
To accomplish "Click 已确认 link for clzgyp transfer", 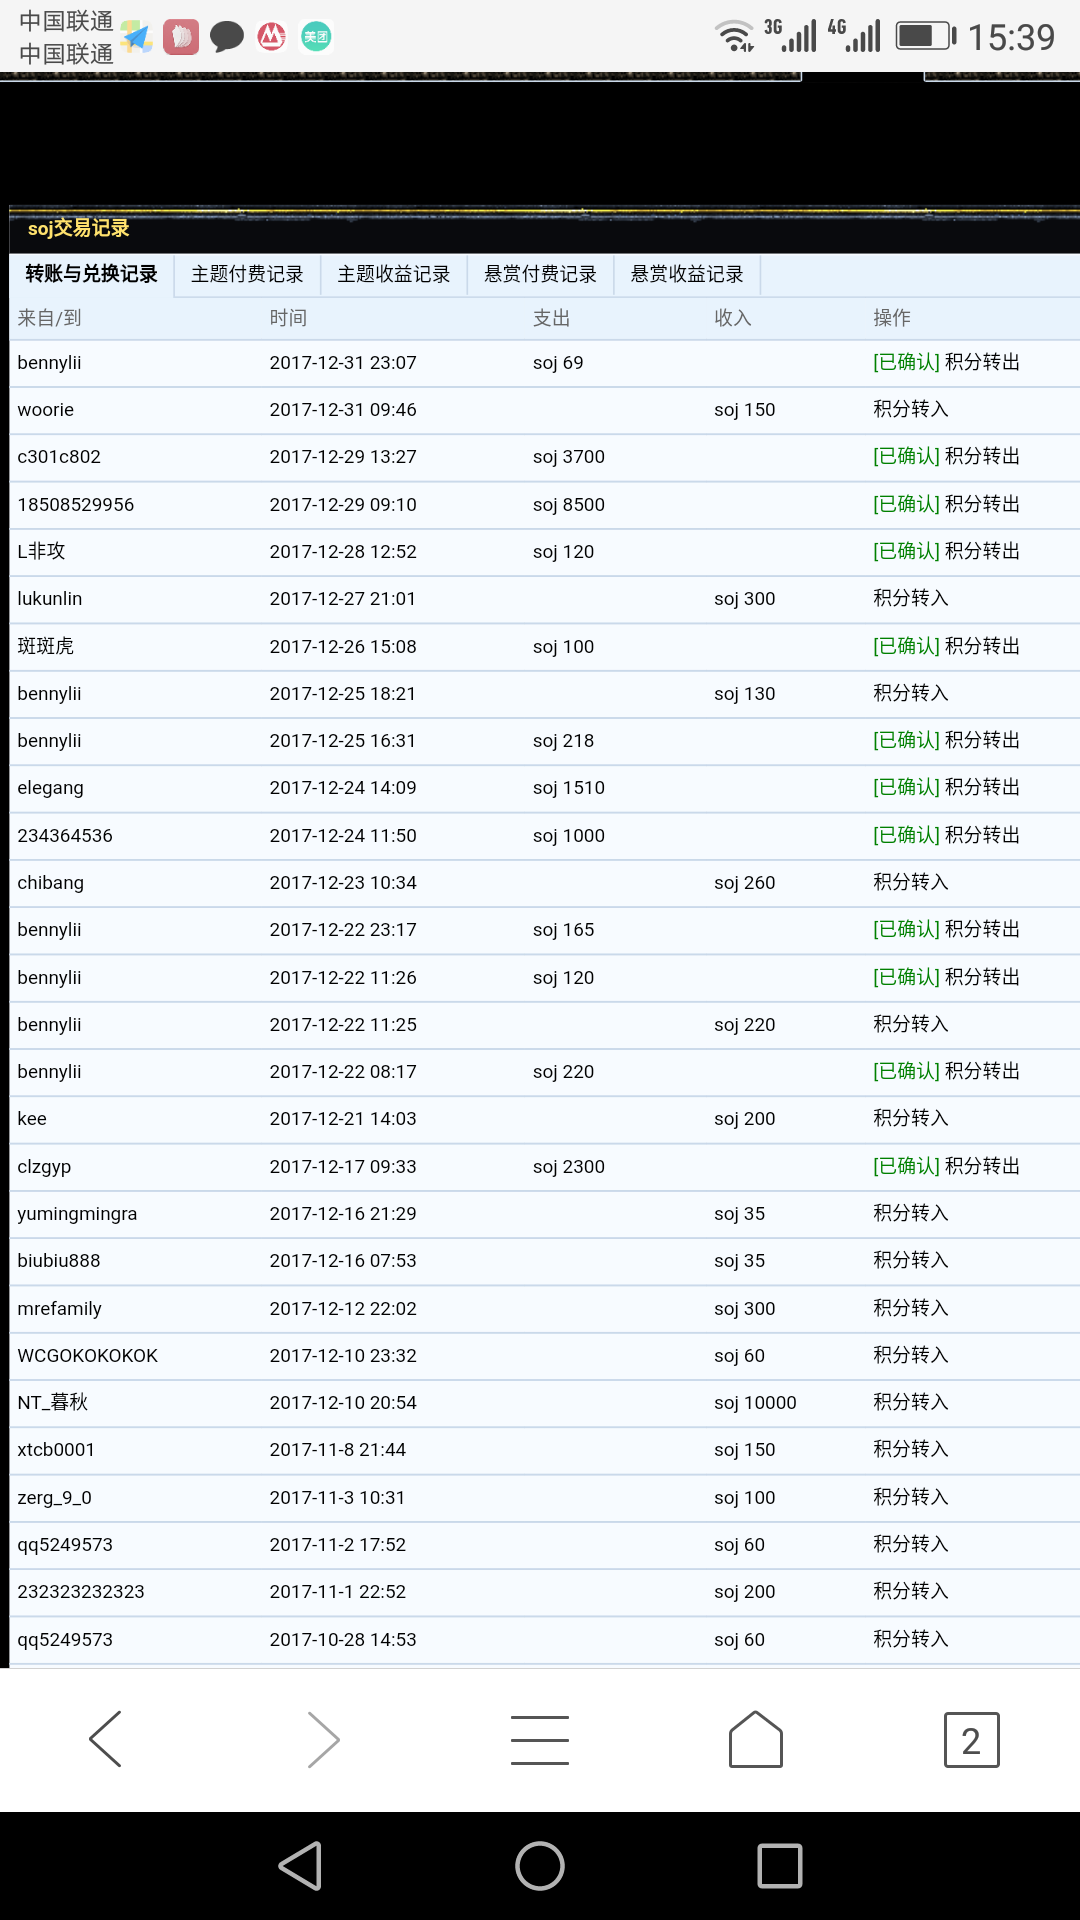I will click(x=906, y=1167).
